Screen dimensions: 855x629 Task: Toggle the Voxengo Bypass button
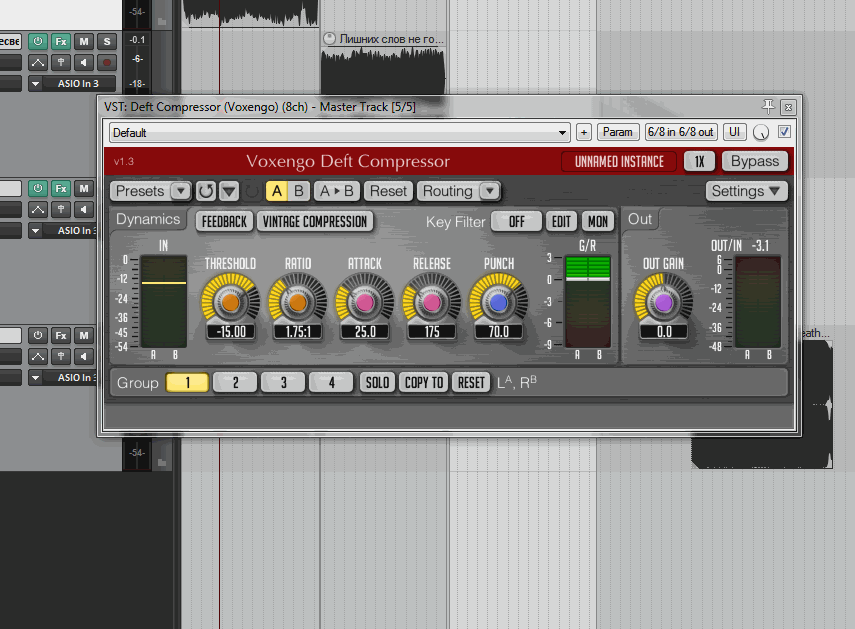click(x=755, y=161)
